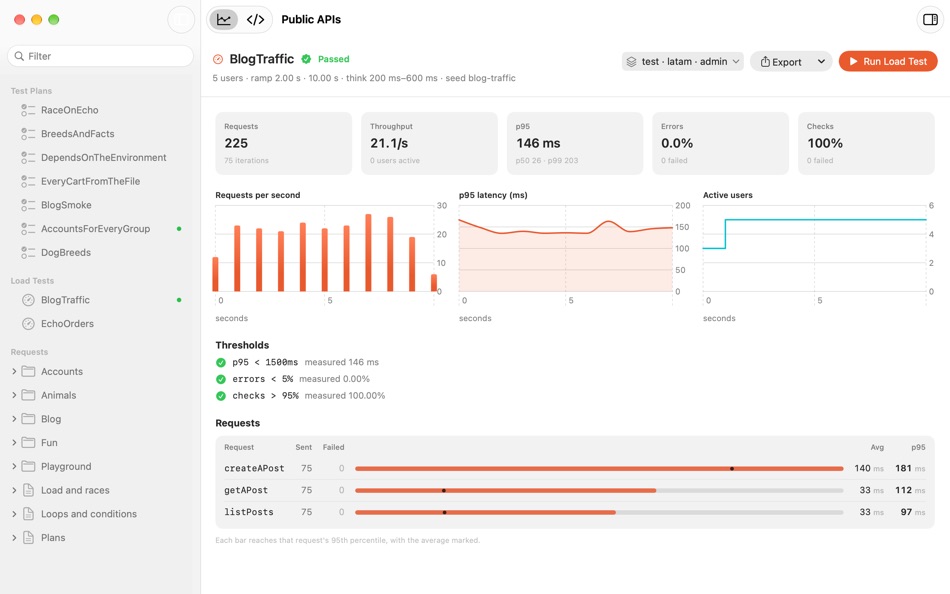Click the Run Load Test button

pos(888,61)
